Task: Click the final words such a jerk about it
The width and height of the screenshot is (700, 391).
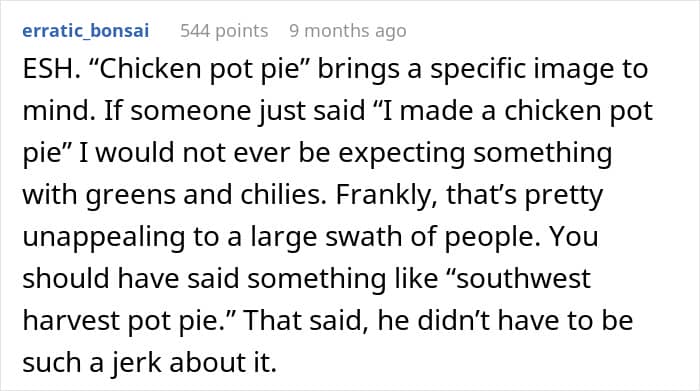Action: [x=150, y=363]
